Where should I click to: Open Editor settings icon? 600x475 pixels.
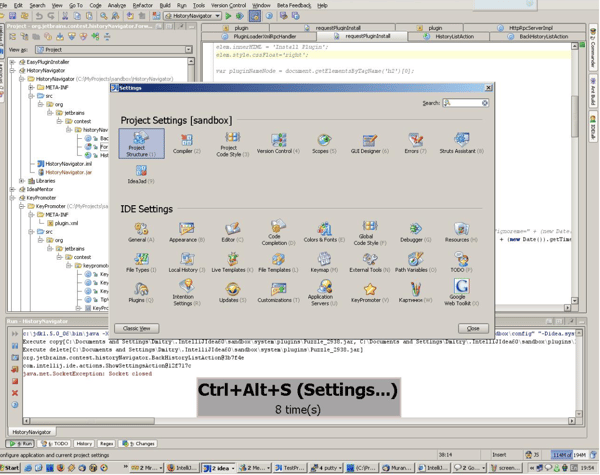coord(232,232)
